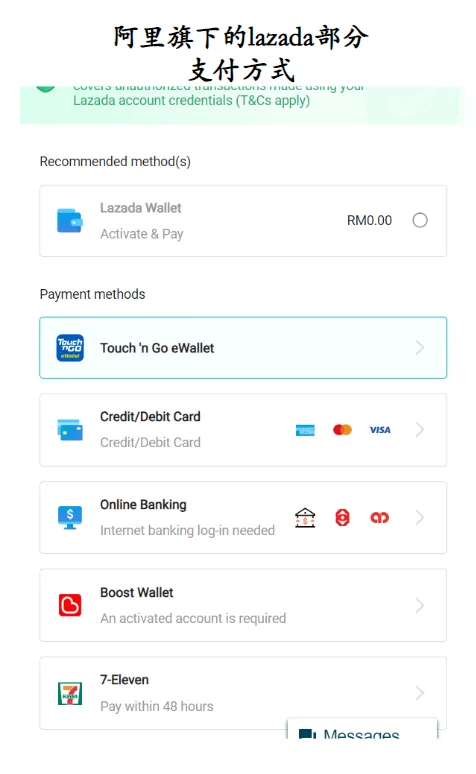This screenshot has height=774, width=476.
Task: Open Boost Wallet chevron arrow
Action: [x=420, y=605]
